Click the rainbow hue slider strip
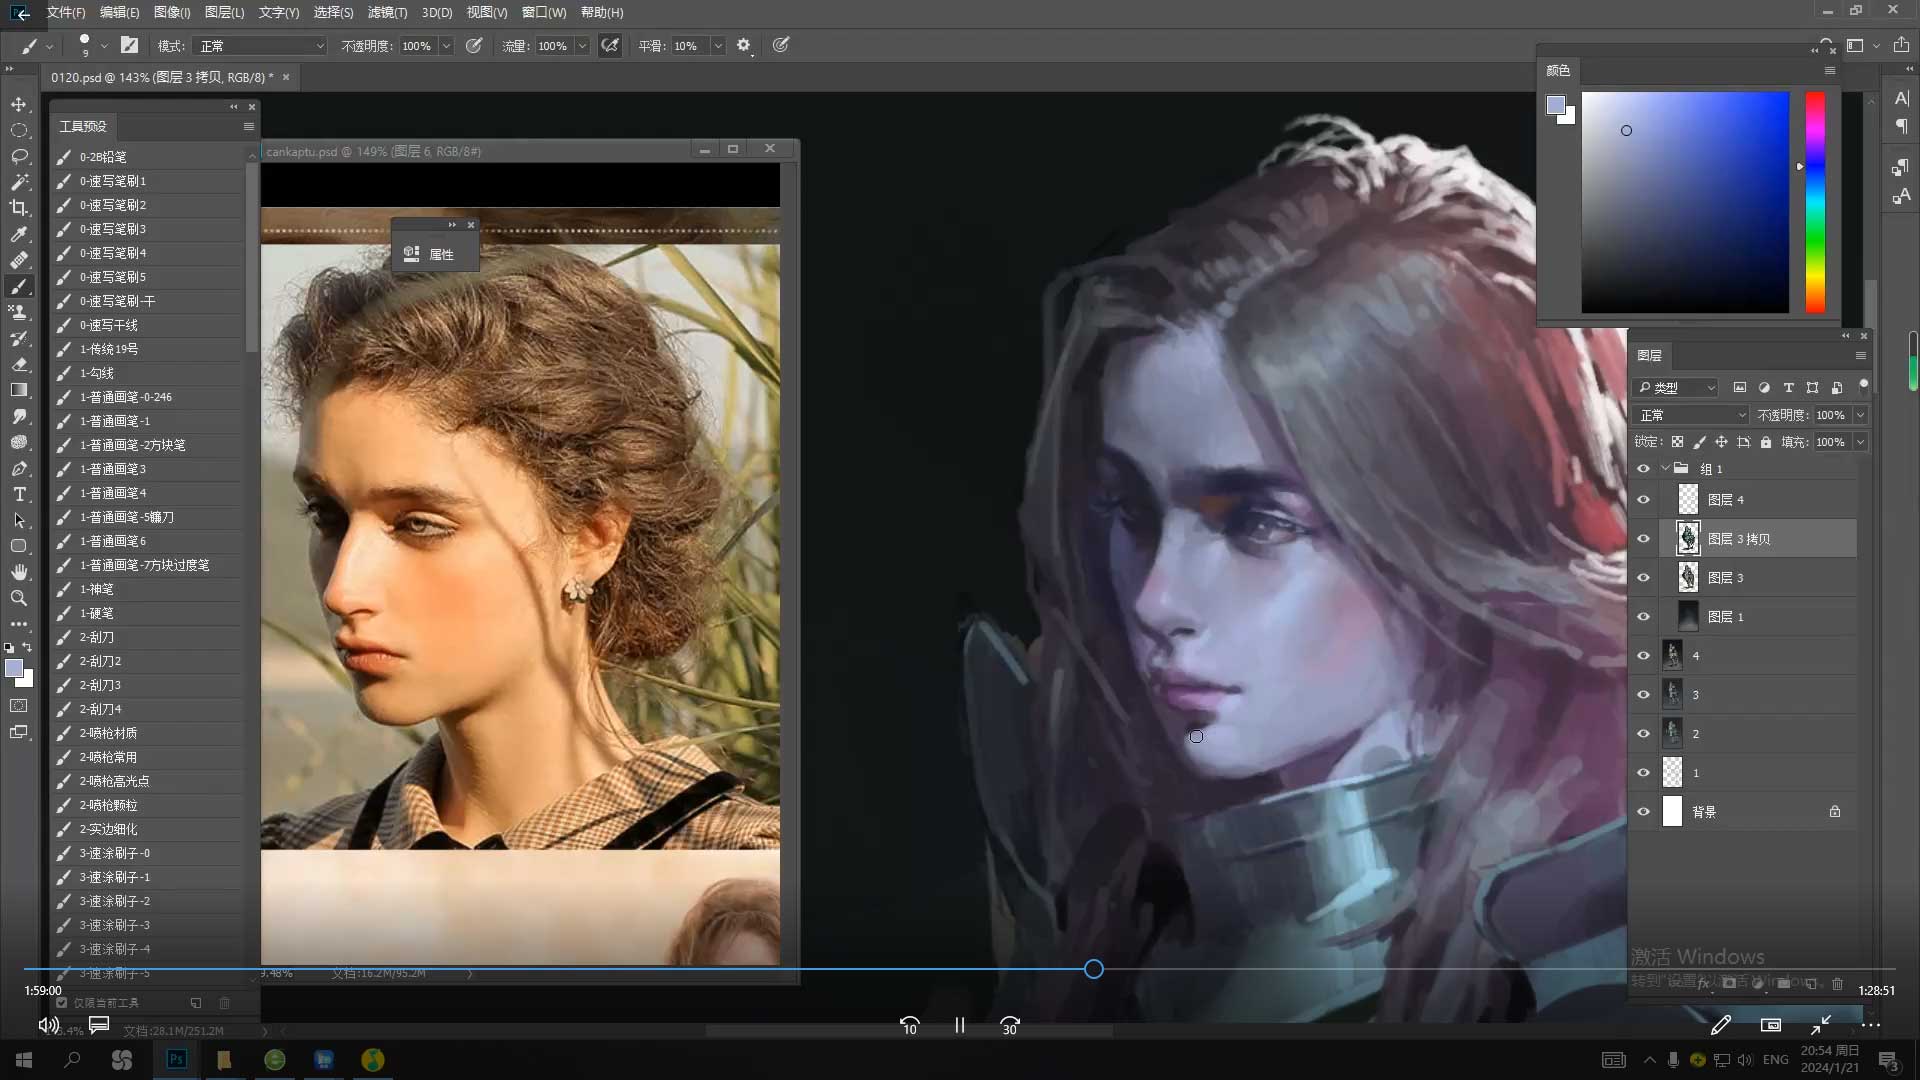 click(x=1815, y=202)
